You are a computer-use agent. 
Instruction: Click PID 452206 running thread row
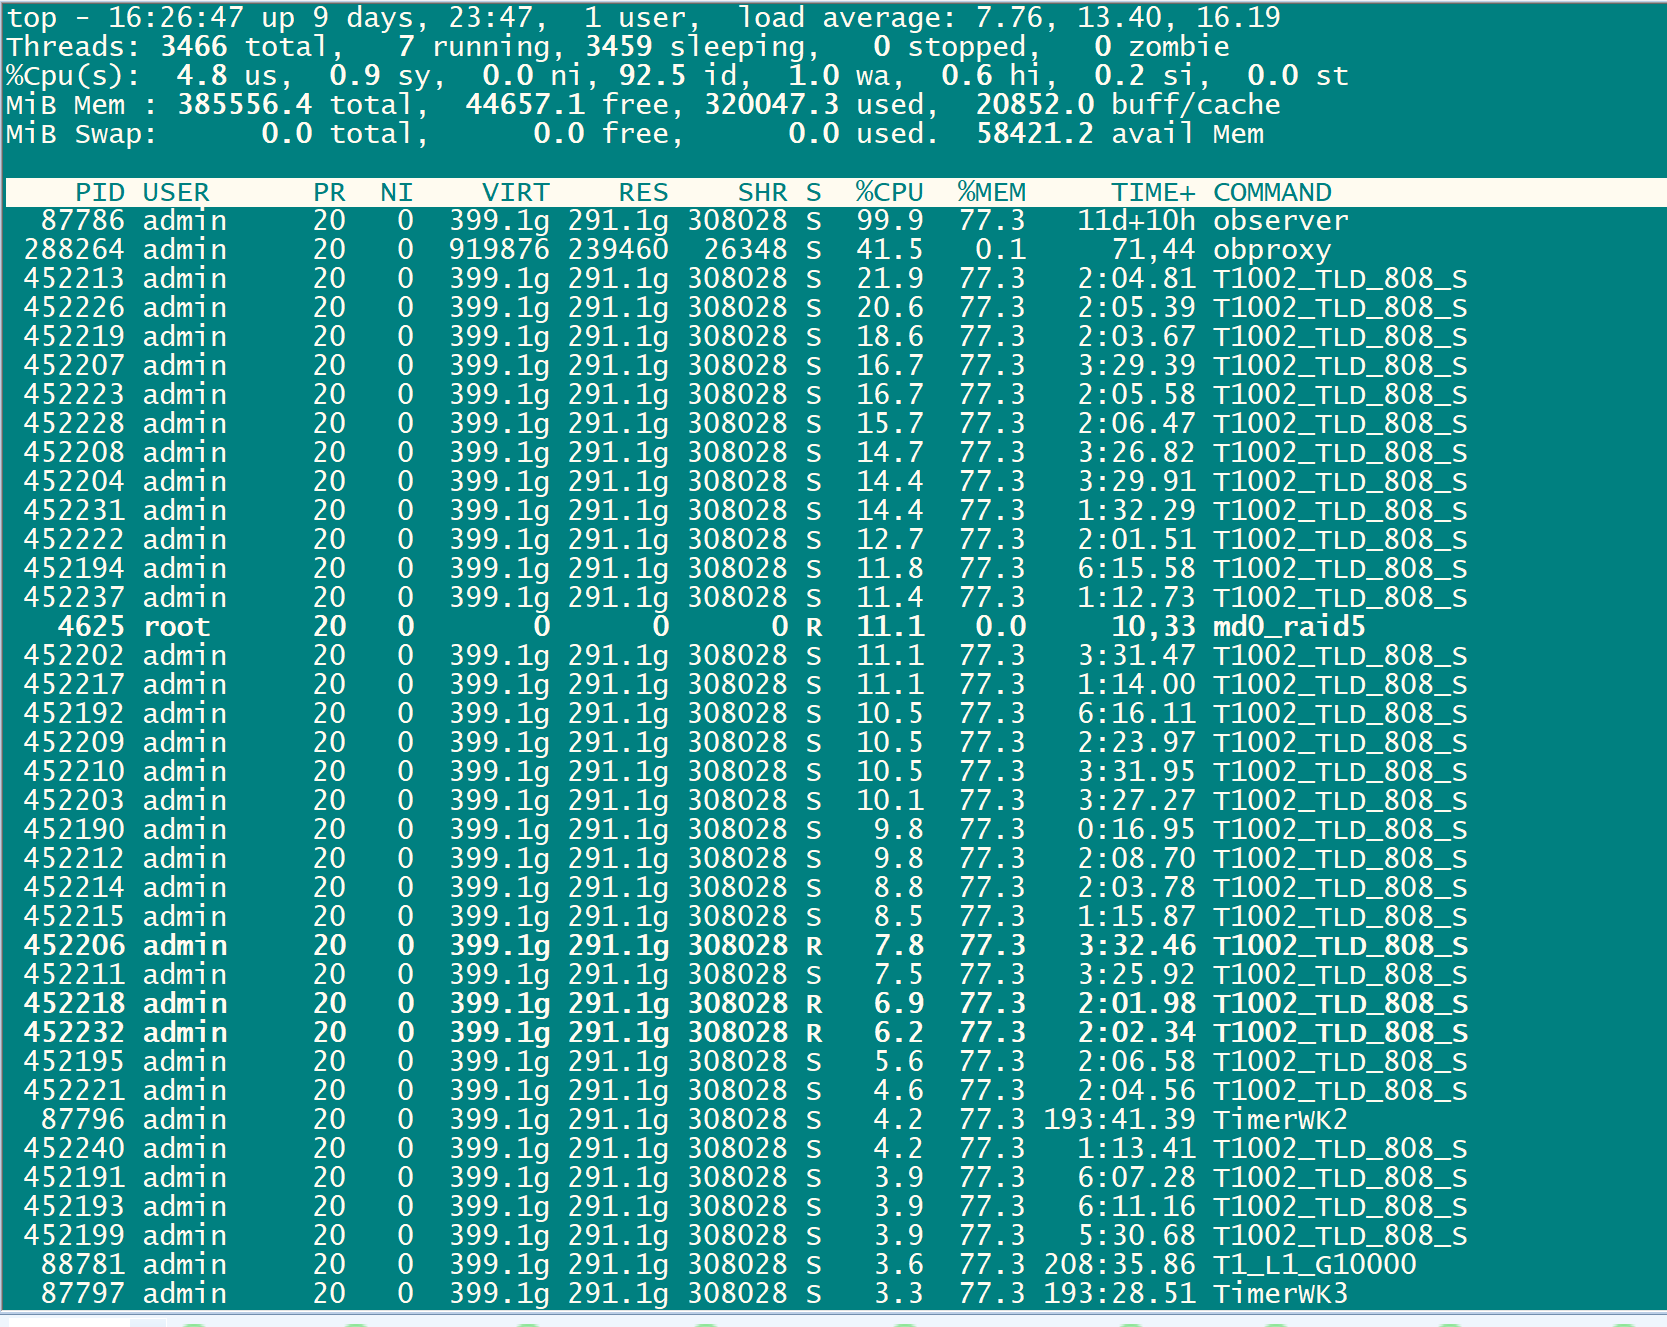tap(834, 946)
